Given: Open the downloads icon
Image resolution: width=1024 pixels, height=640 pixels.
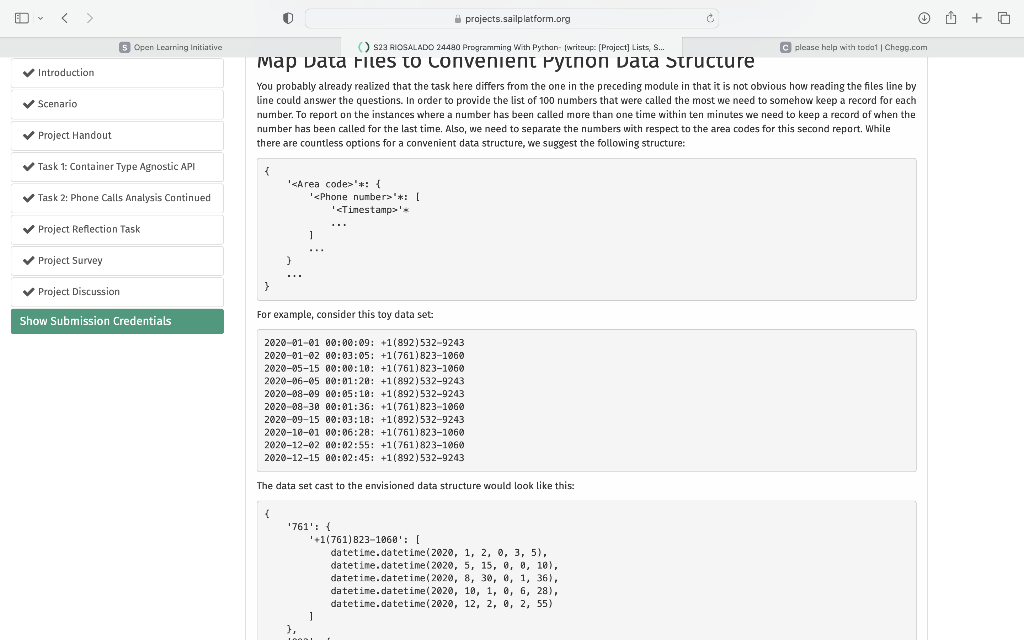Looking at the screenshot, I should 924,18.
